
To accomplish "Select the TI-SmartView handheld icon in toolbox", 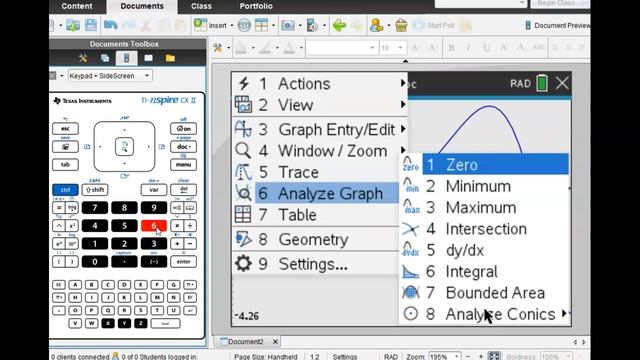I will click(x=127, y=58).
